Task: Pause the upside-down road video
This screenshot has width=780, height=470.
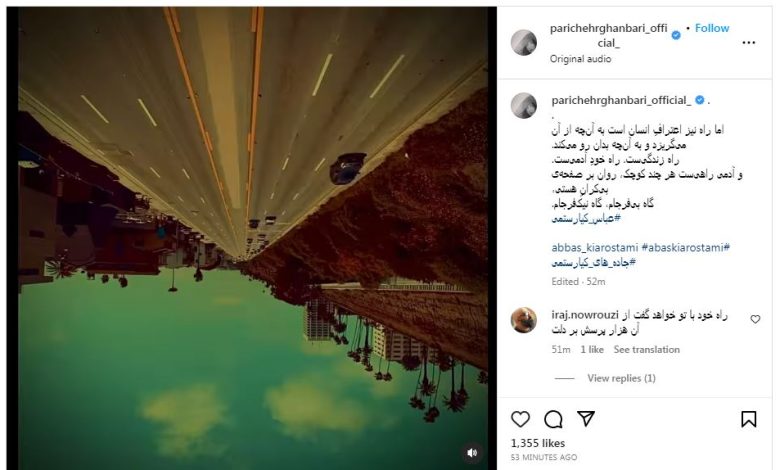Action: tap(253, 238)
